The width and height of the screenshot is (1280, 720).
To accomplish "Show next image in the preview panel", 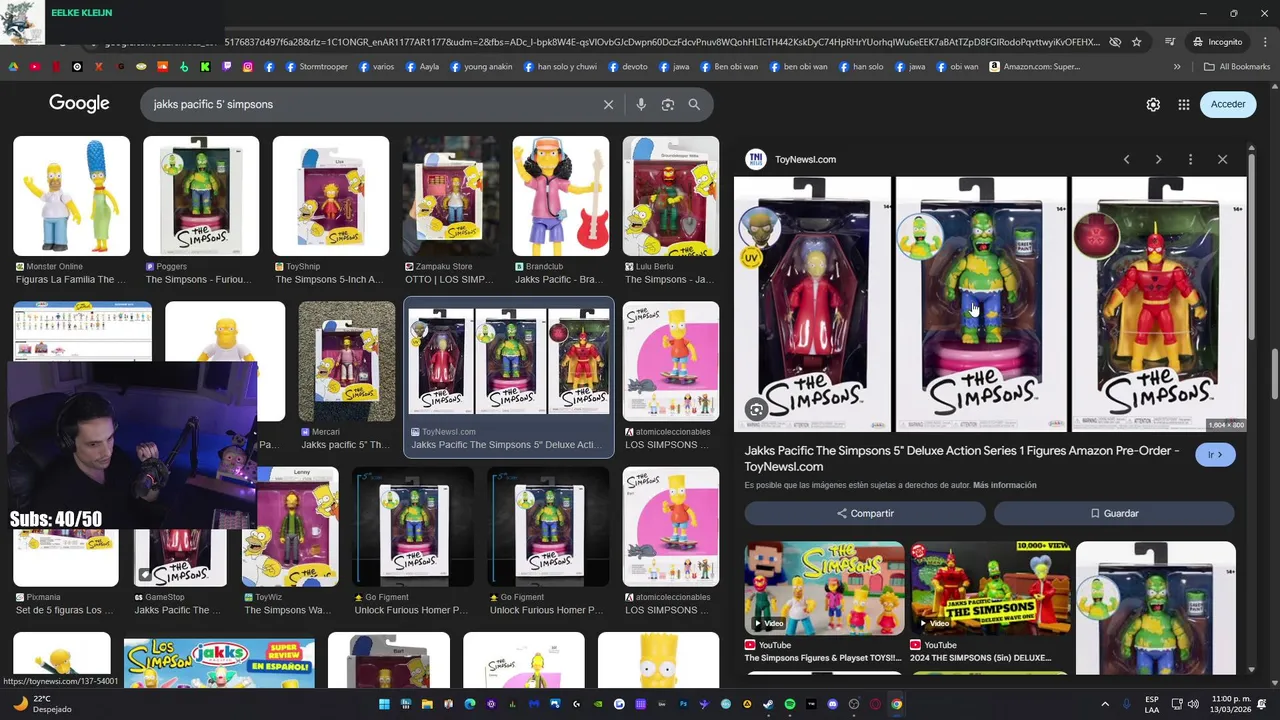I will point(1158,159).
